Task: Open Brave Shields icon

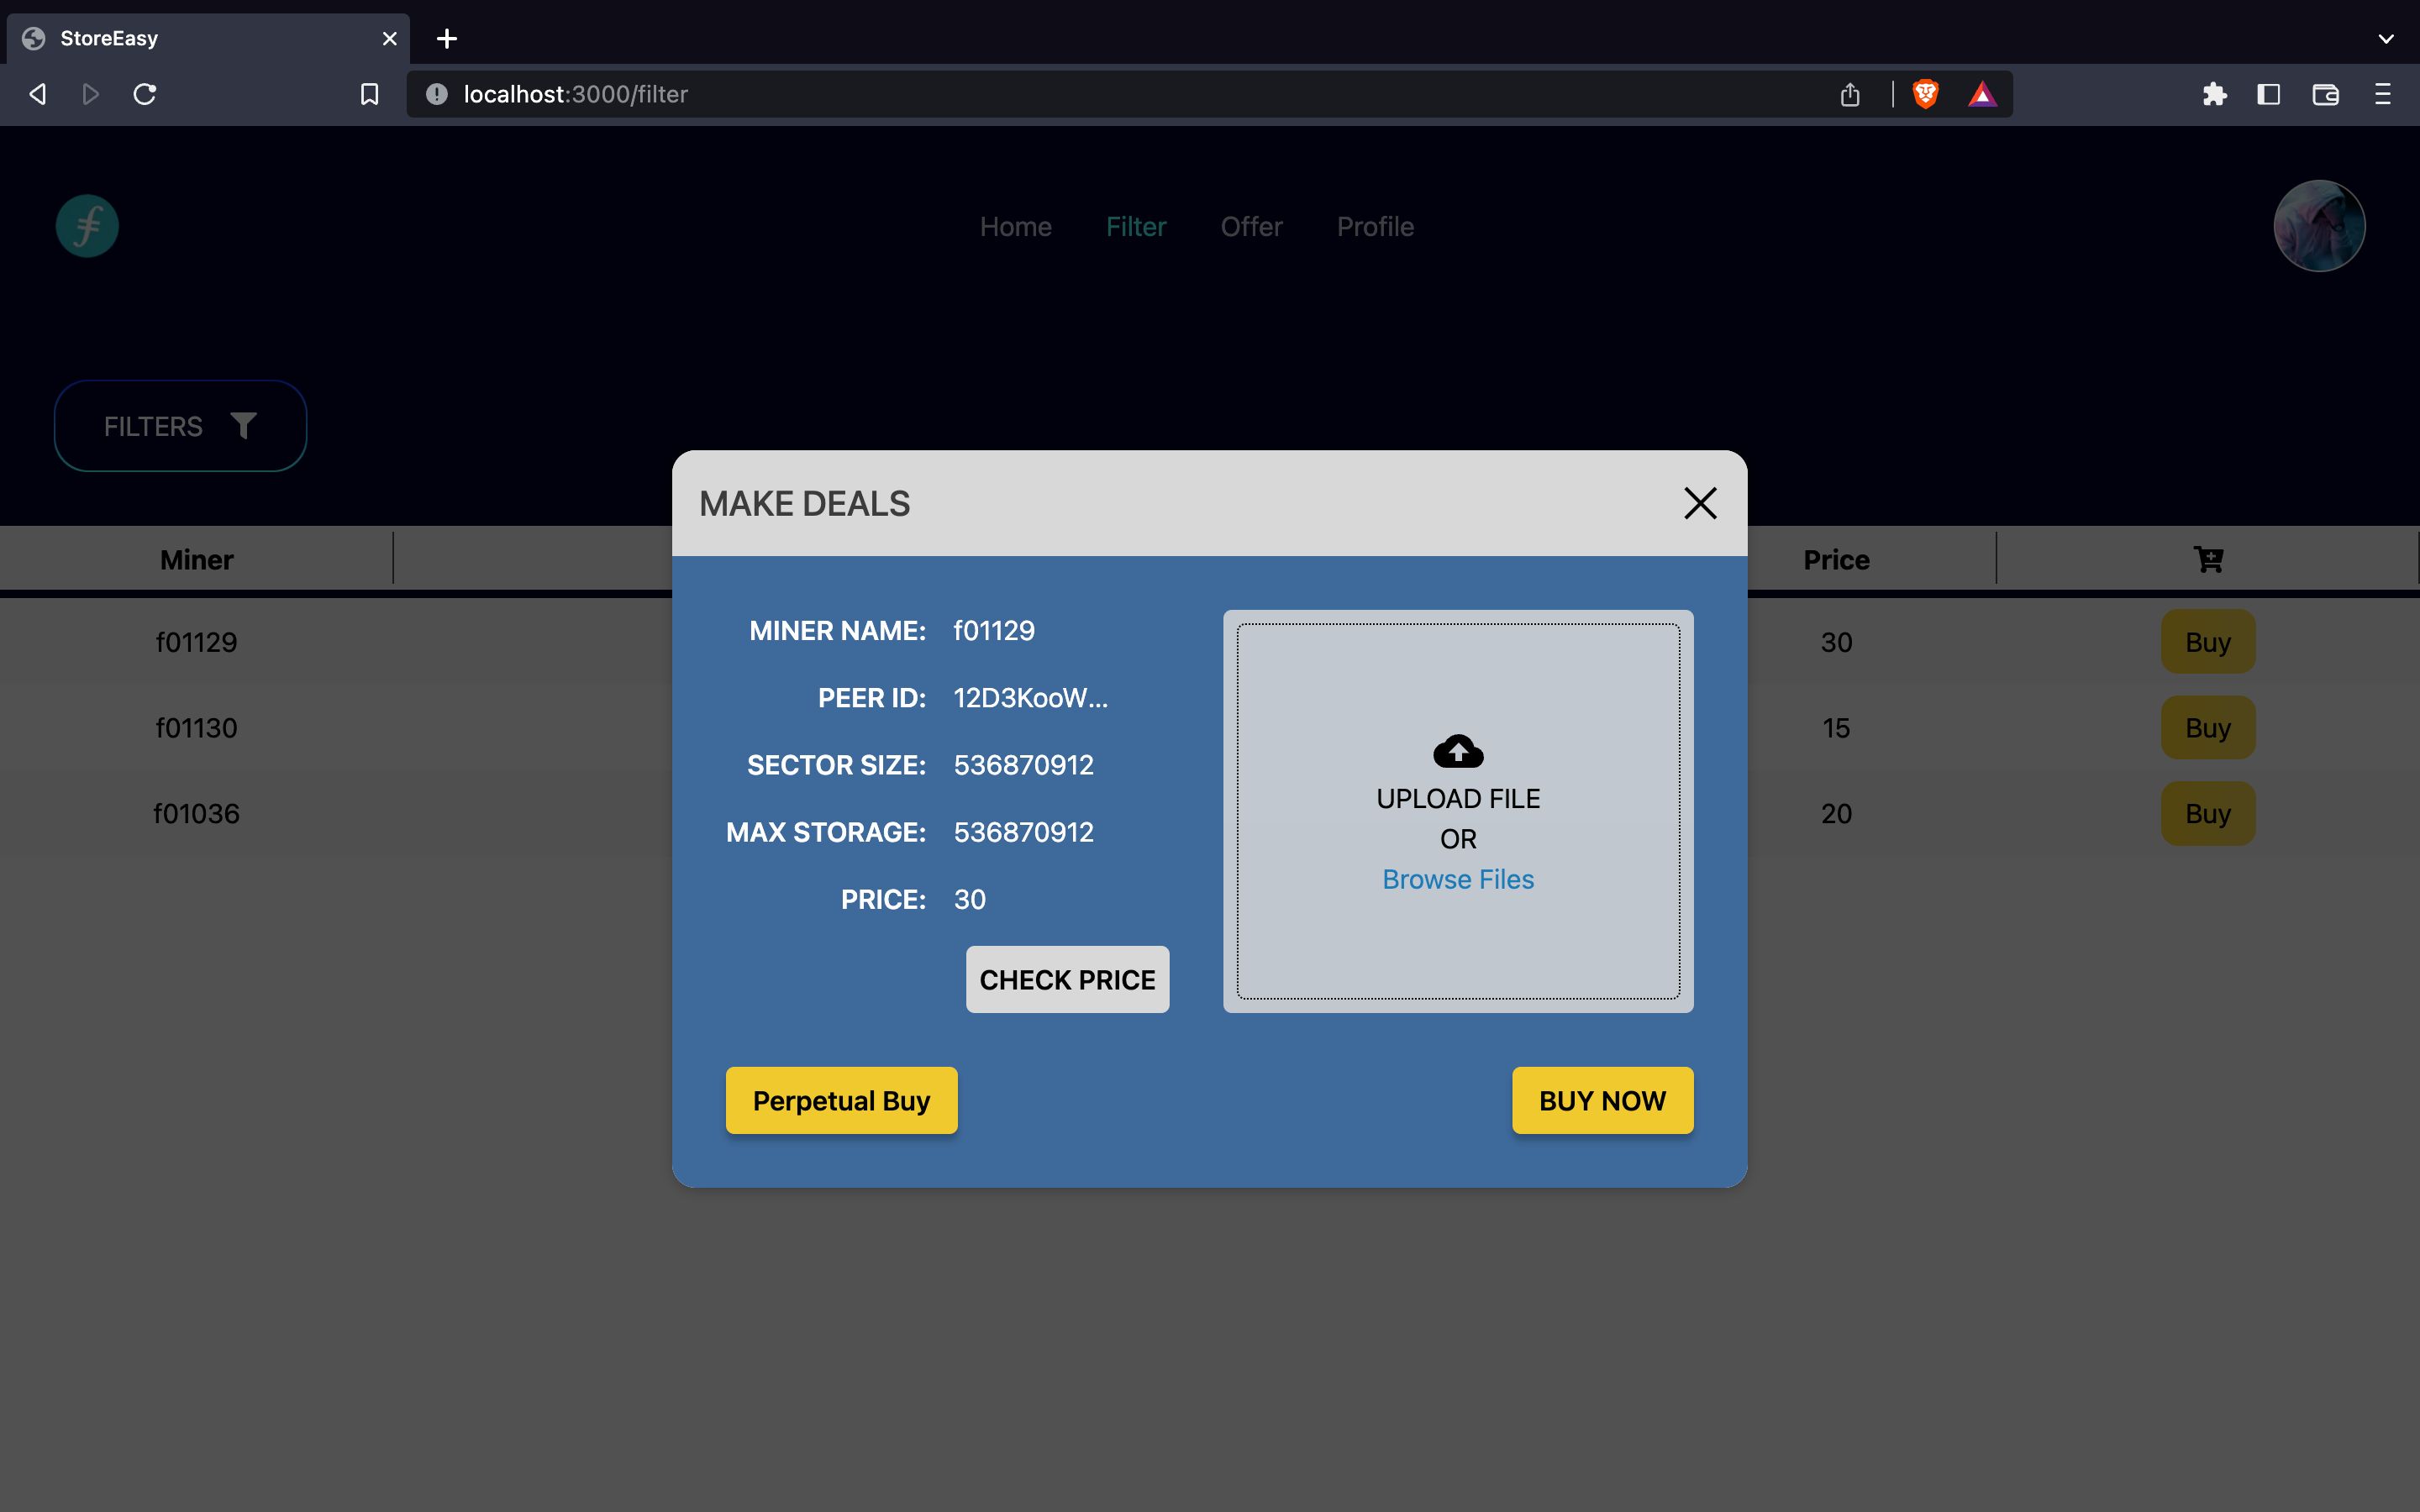Action: (x=1925, y=94)
